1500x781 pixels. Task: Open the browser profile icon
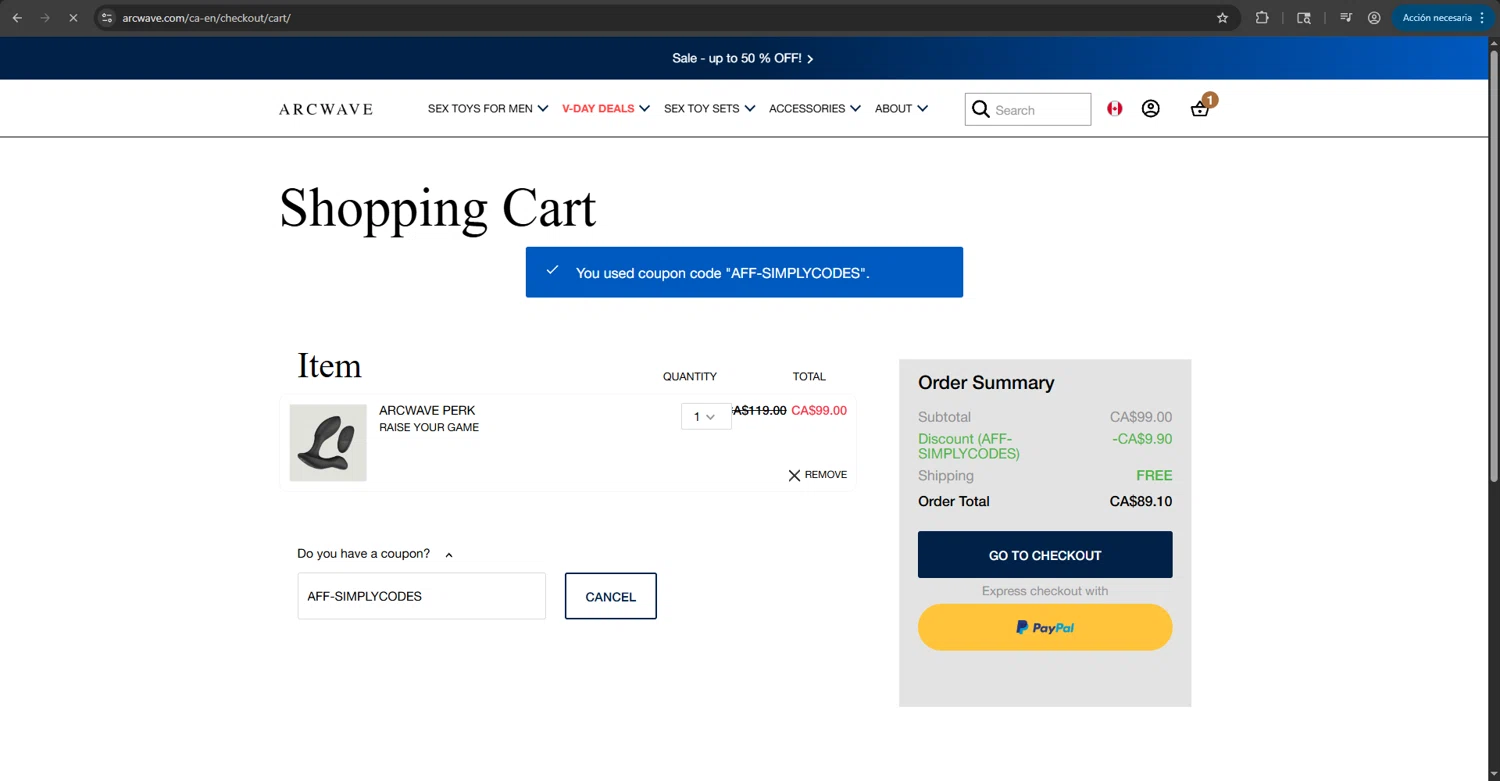[1374, 18]
